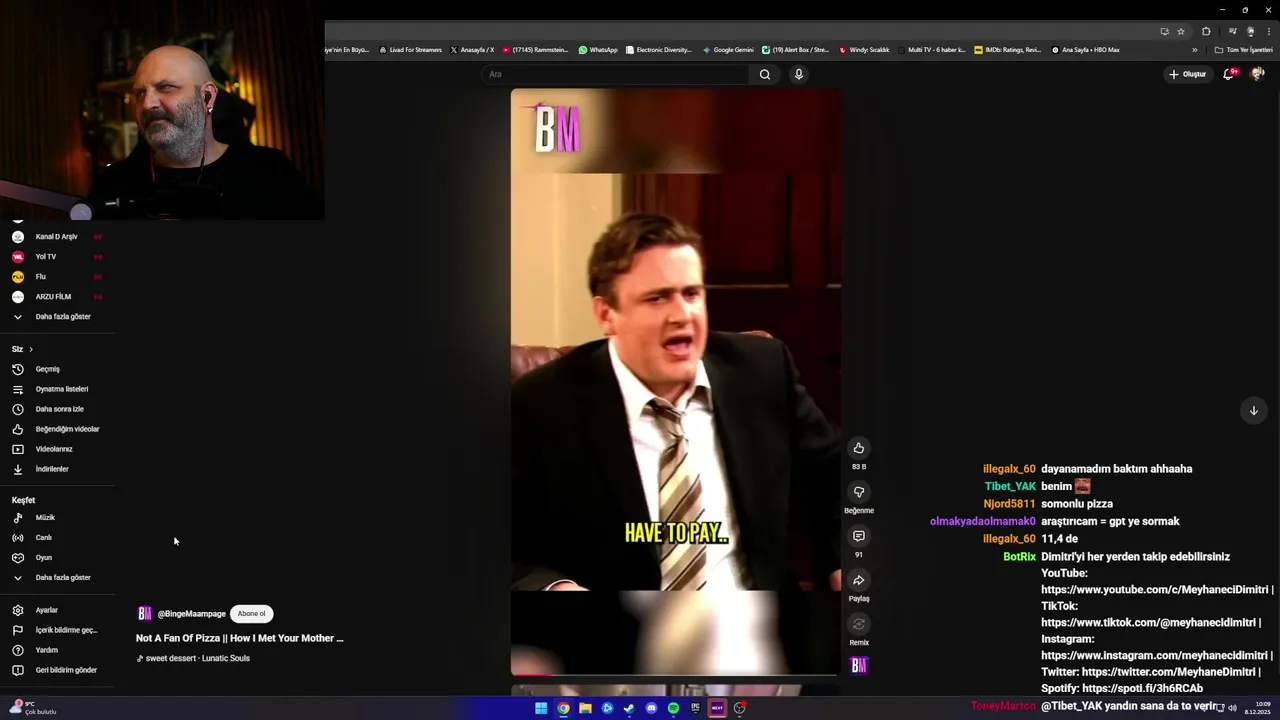1280x720 pixels.
Task: Open the WhatsApp bookmark
Action: click(598, 50)
